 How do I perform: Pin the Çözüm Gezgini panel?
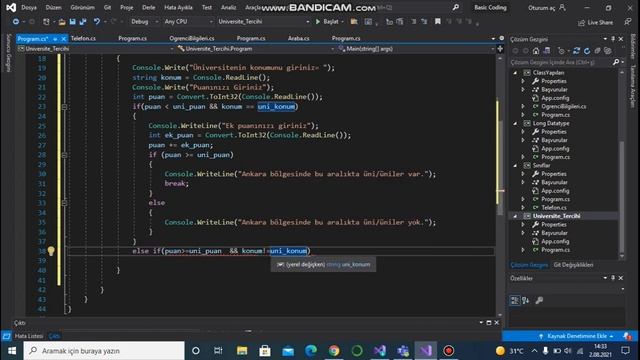pos(613,39)
